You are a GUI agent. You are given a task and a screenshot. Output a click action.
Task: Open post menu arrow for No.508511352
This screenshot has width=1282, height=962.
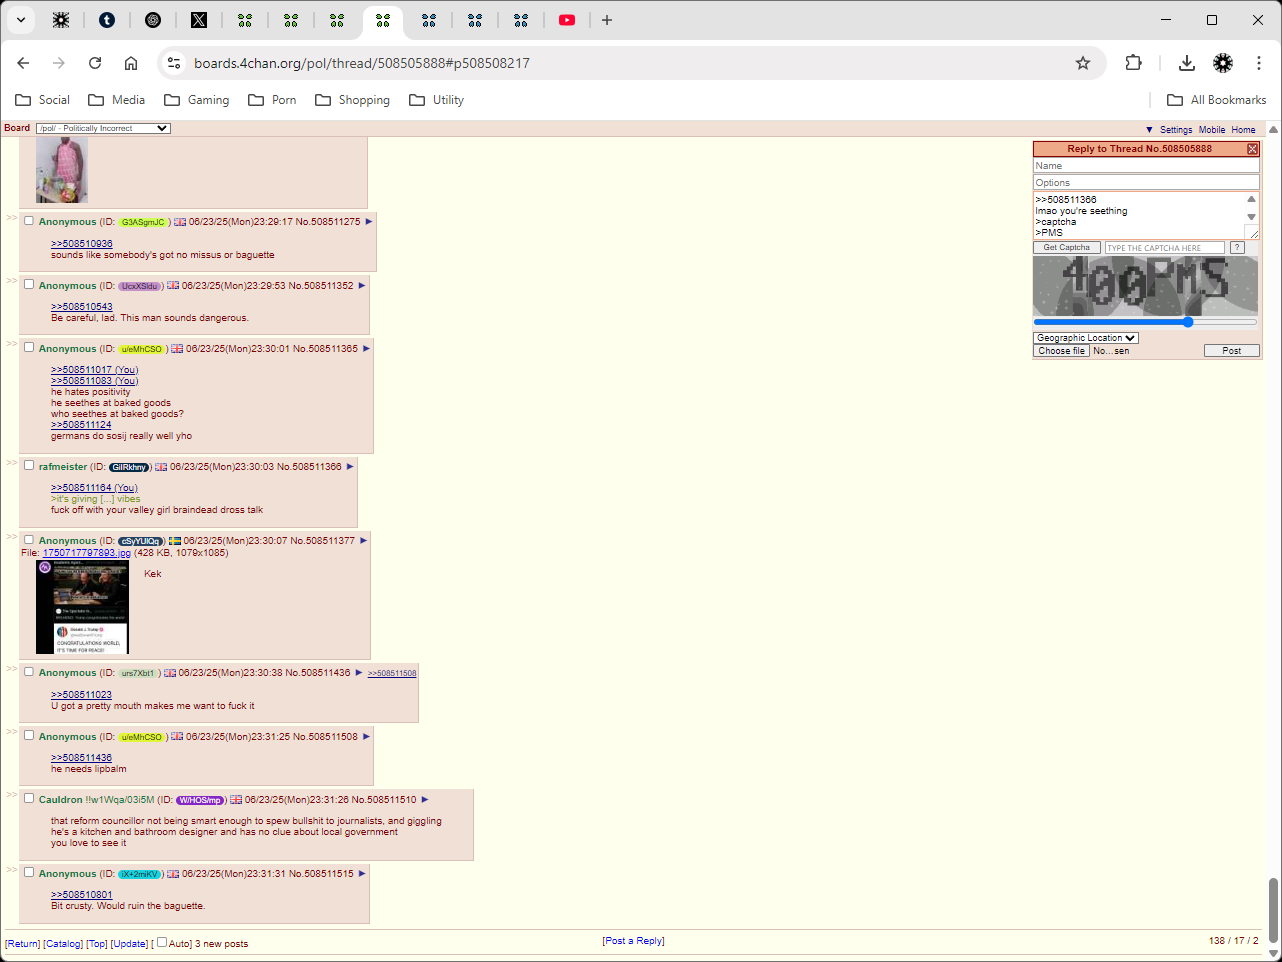pos(362,286)
